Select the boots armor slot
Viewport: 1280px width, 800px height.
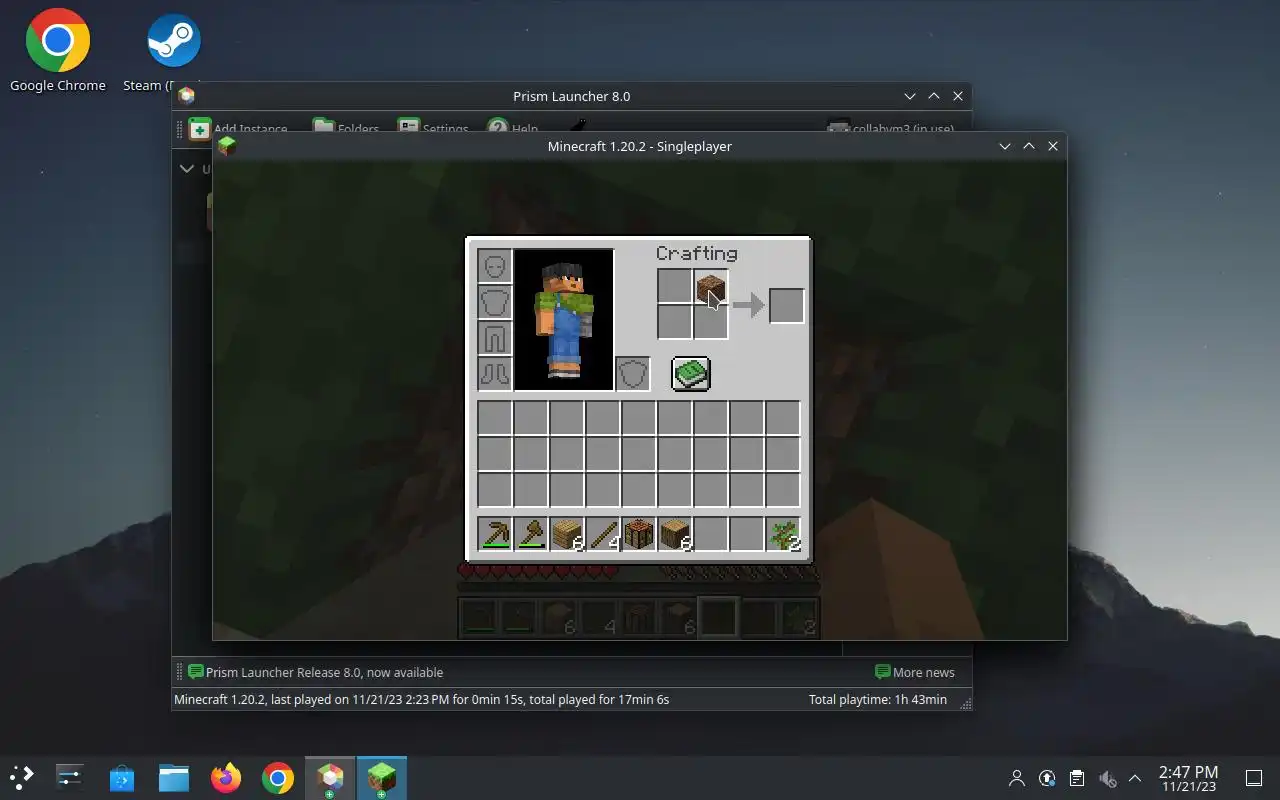click(x=495, y=374)
